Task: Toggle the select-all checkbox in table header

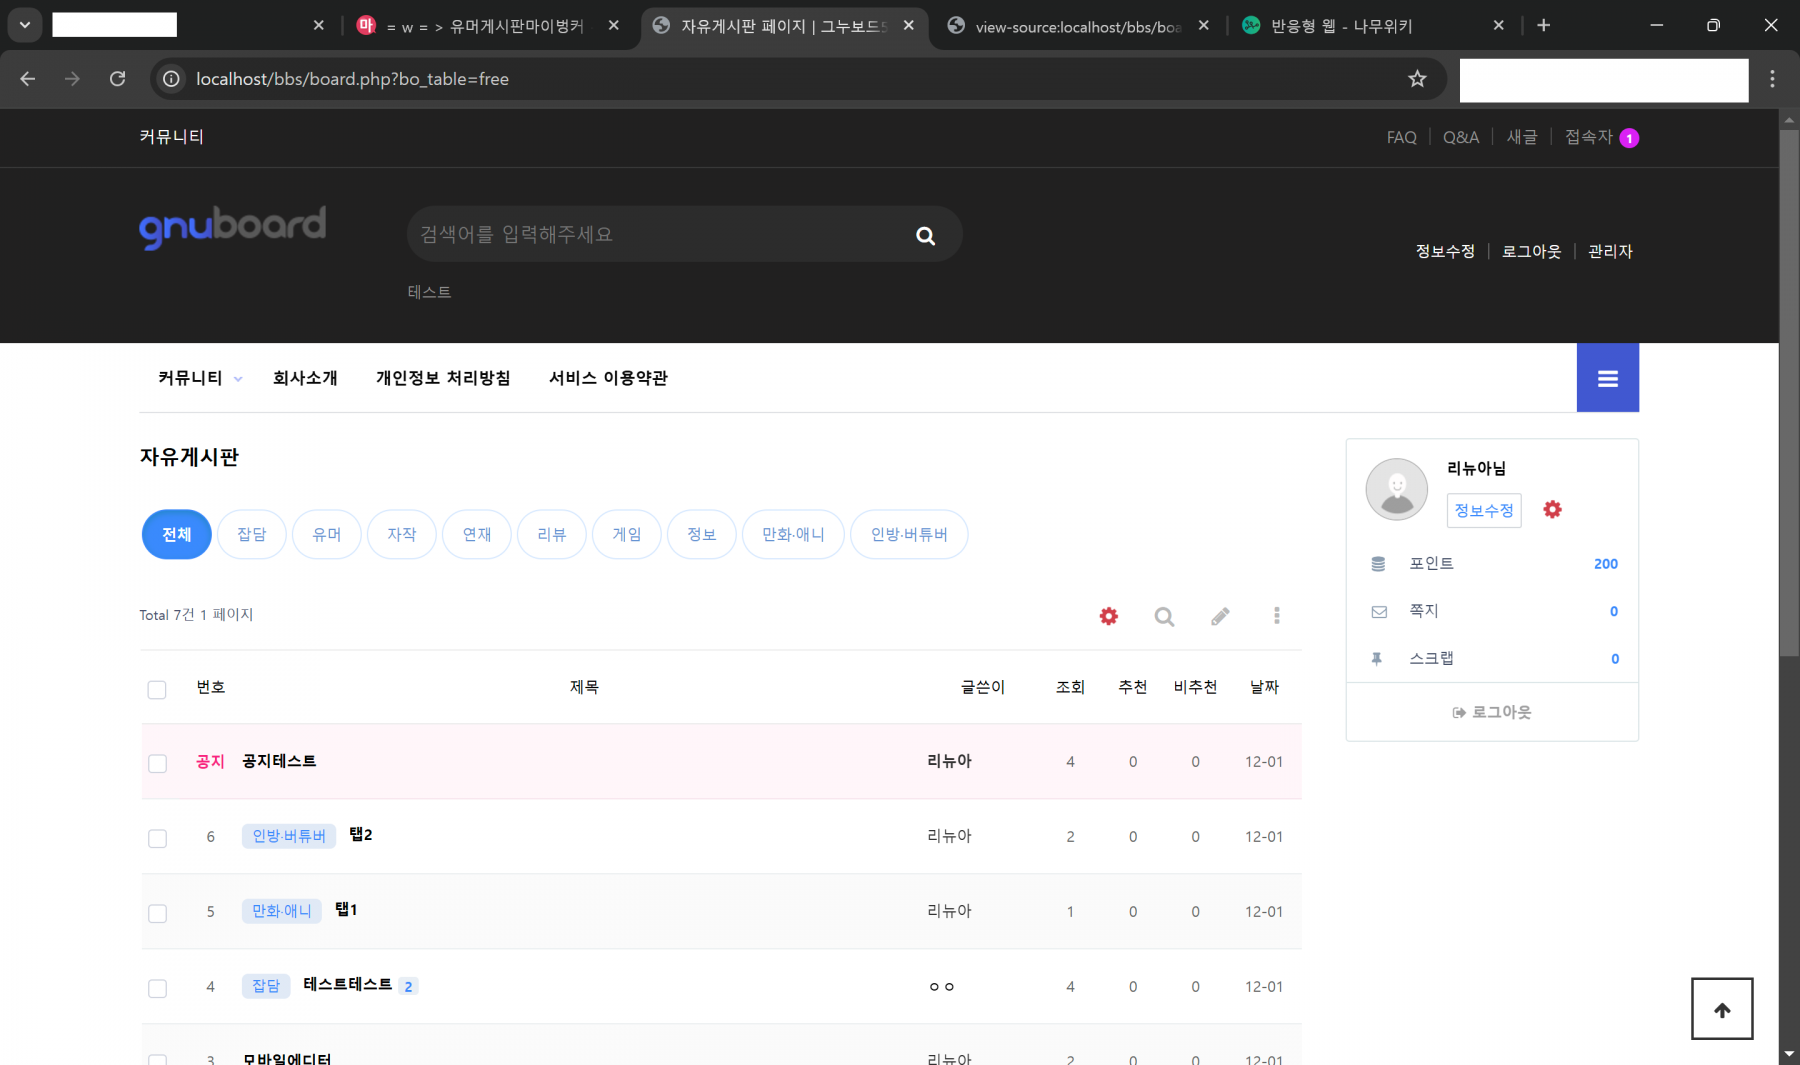Action: tap(157, 689)
